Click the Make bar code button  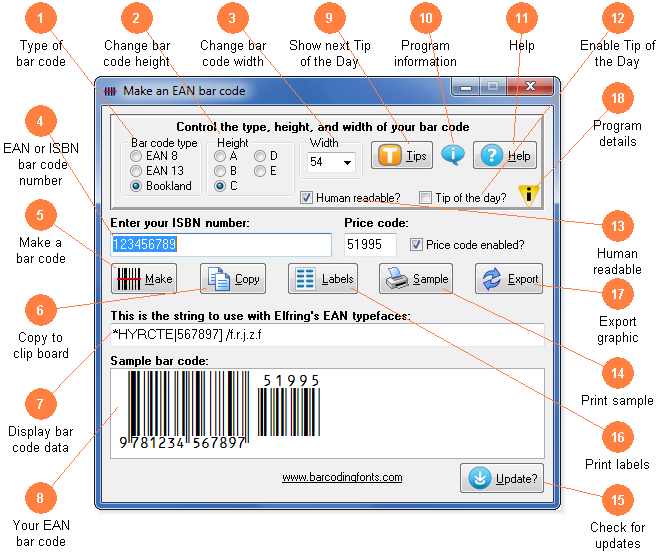pos(144,279)
